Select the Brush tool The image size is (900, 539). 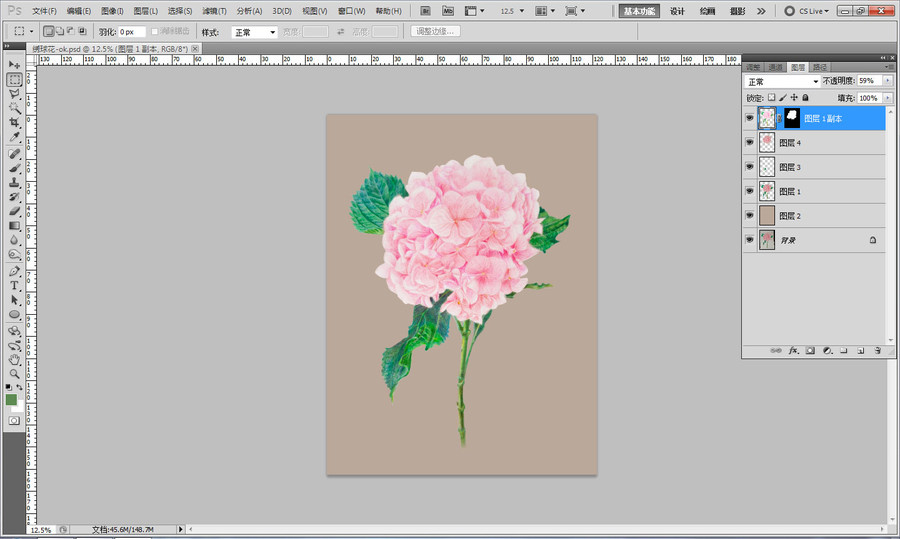14,168
